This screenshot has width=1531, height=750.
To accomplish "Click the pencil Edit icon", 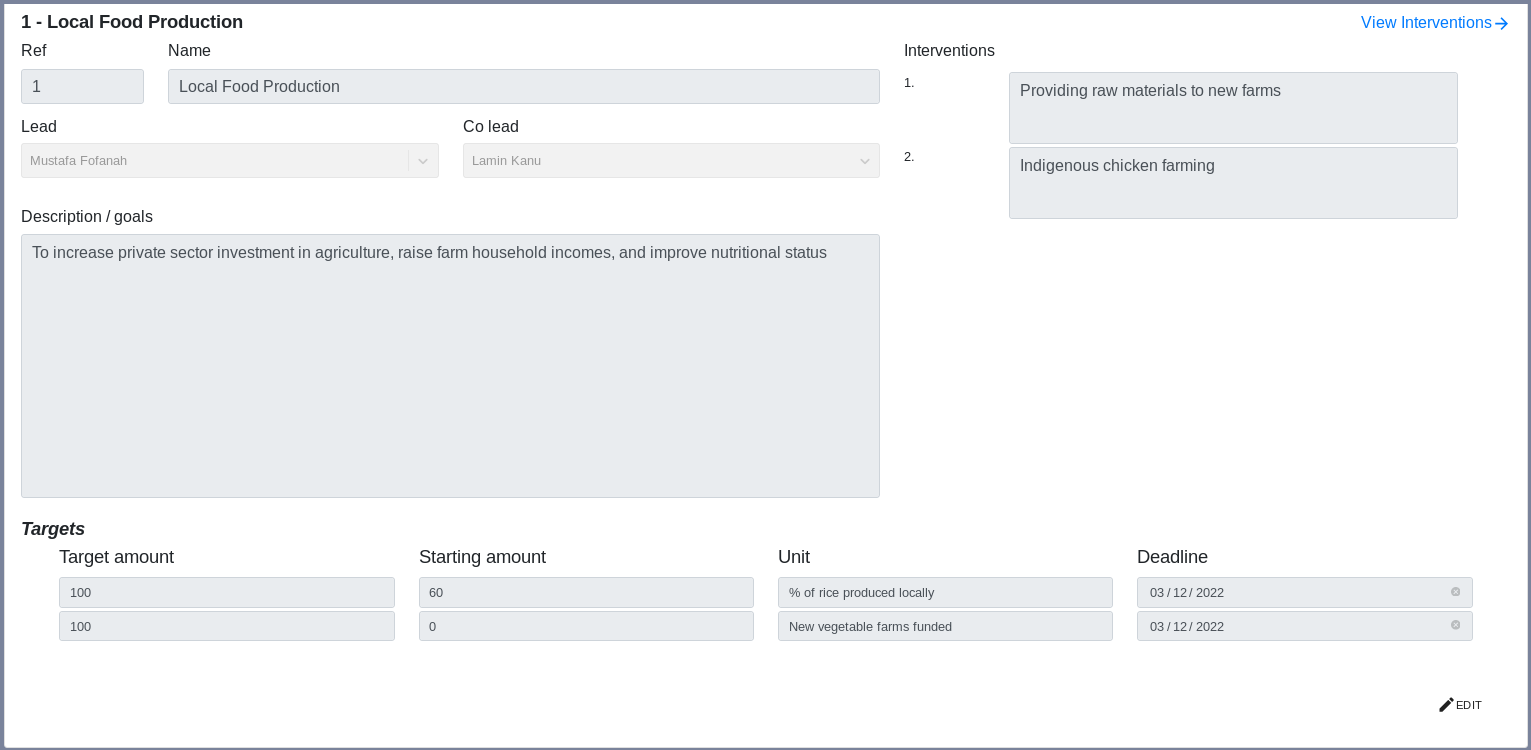I will click(x=1446, y=705).
